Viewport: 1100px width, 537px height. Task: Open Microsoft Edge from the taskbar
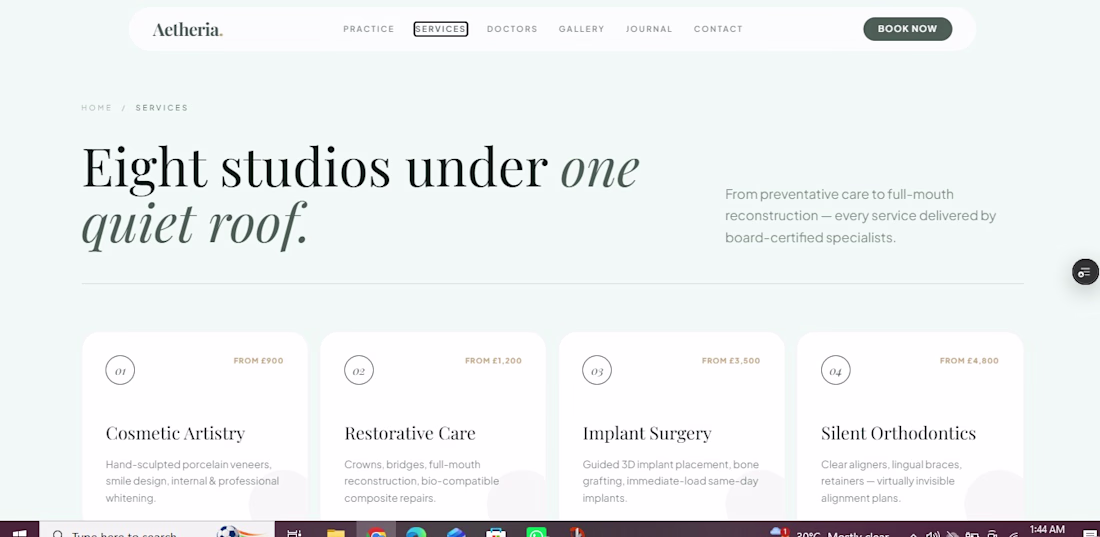pos(416,533)
